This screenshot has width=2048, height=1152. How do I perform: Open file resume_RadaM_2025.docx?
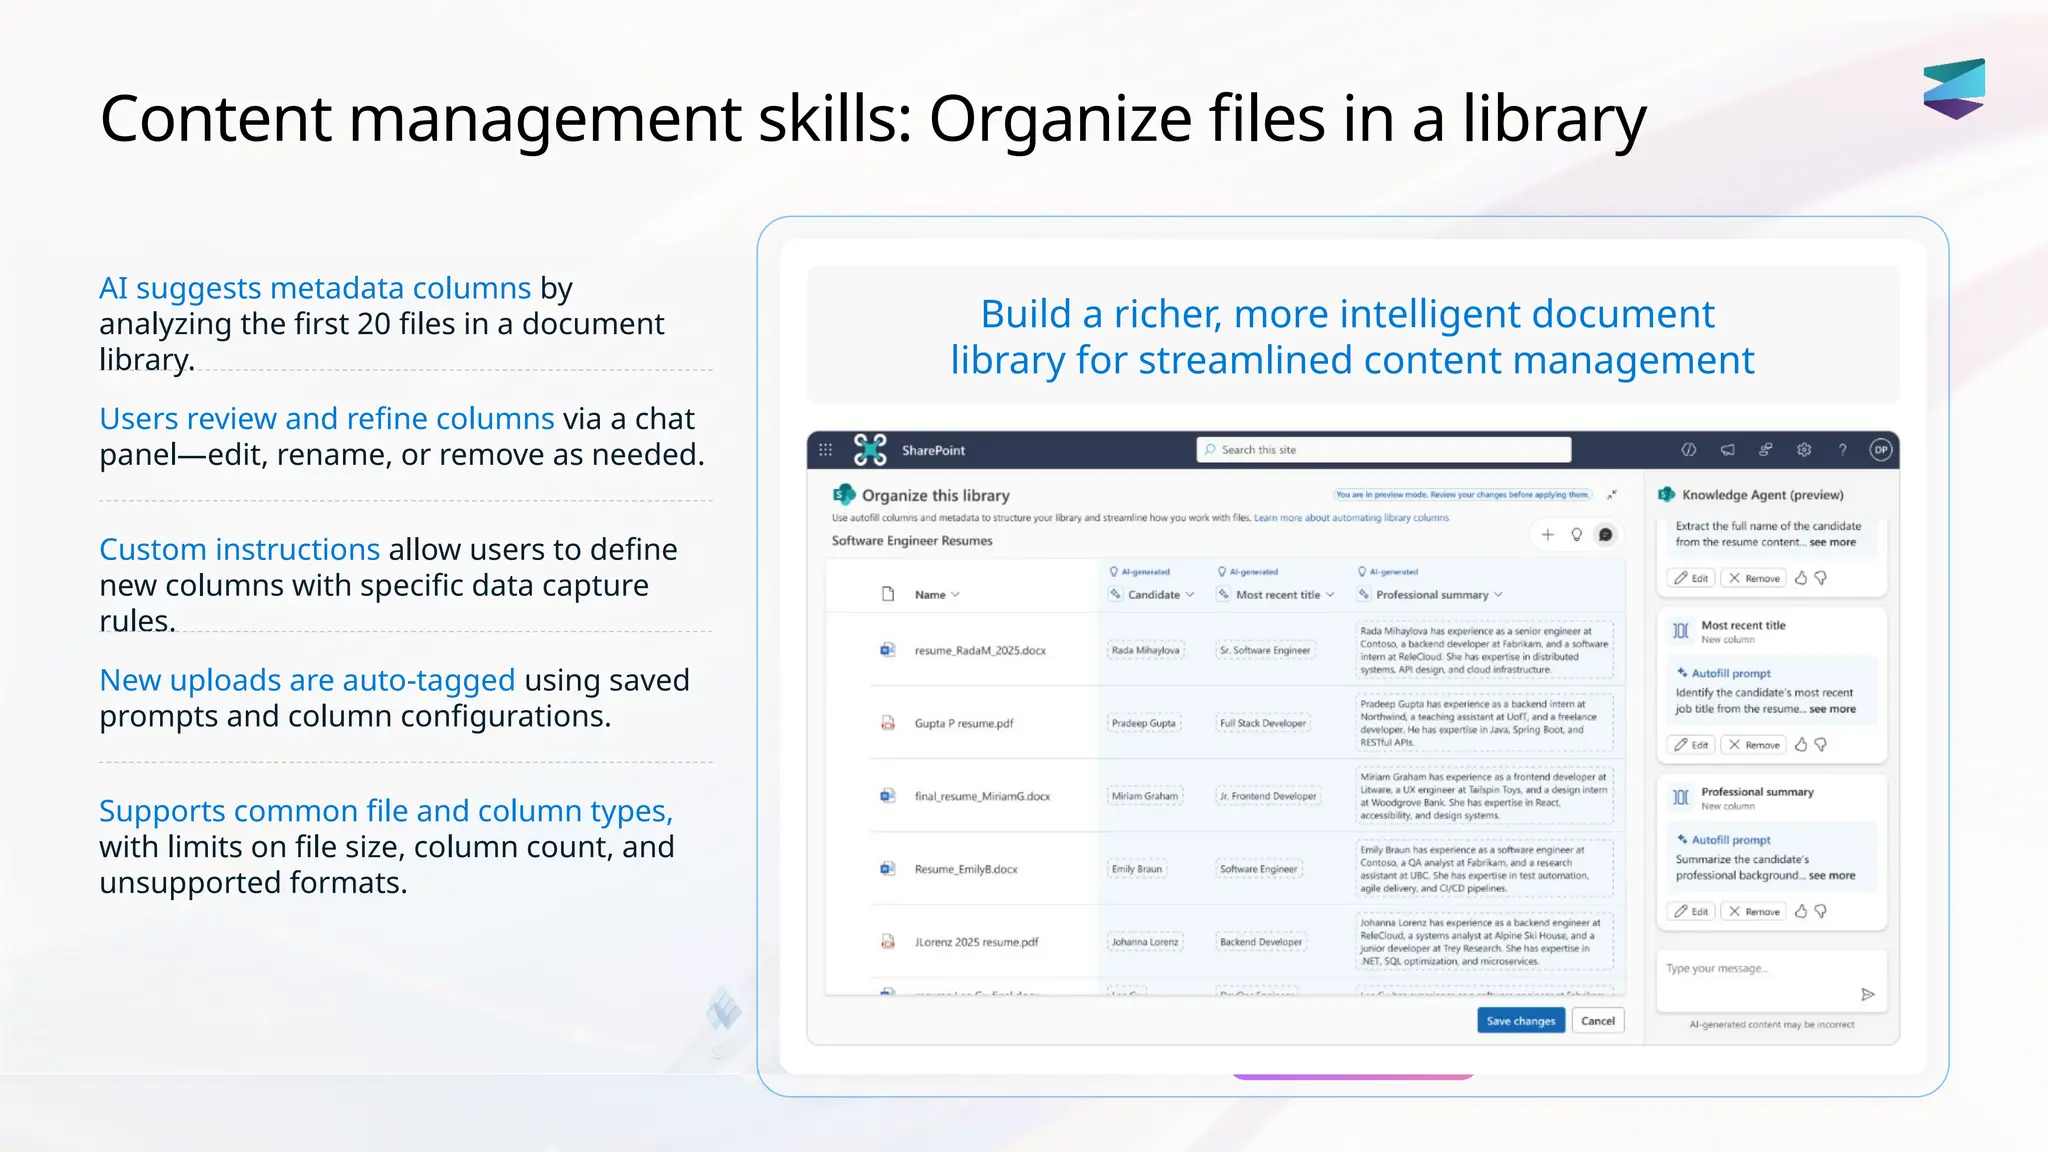pos(980,650)
